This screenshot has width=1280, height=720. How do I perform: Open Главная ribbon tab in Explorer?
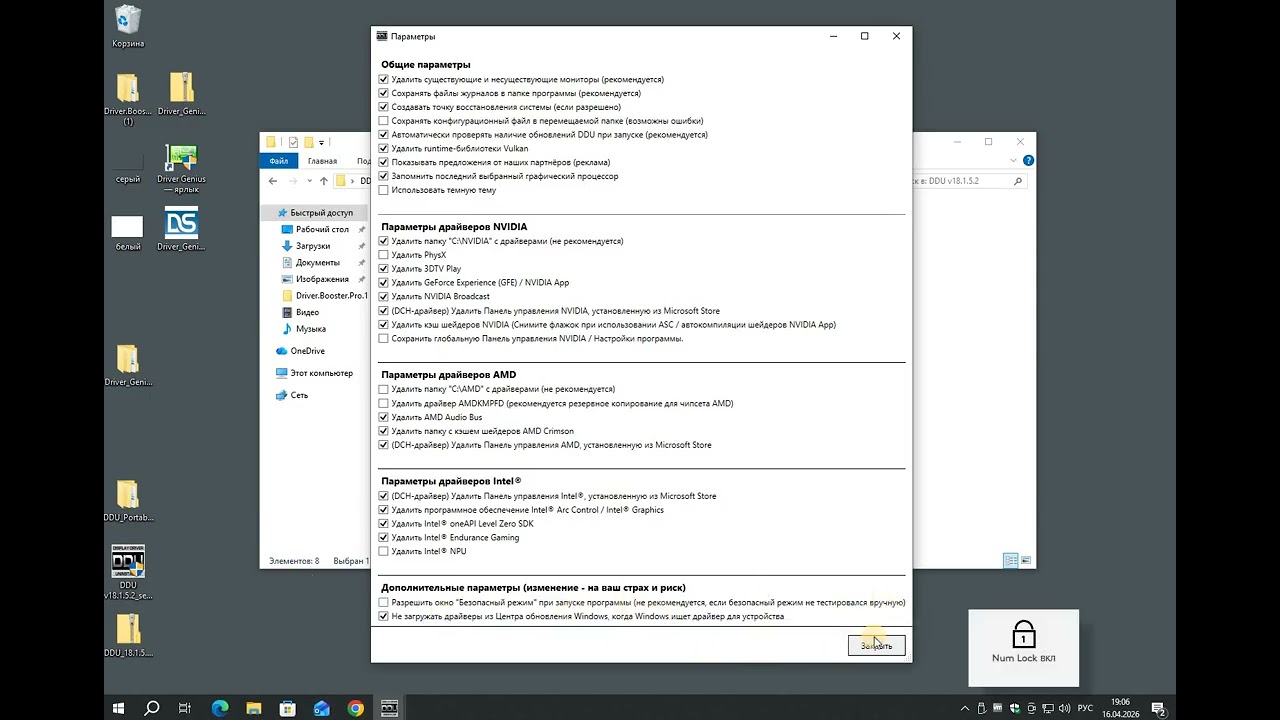[x=322, y=161]
